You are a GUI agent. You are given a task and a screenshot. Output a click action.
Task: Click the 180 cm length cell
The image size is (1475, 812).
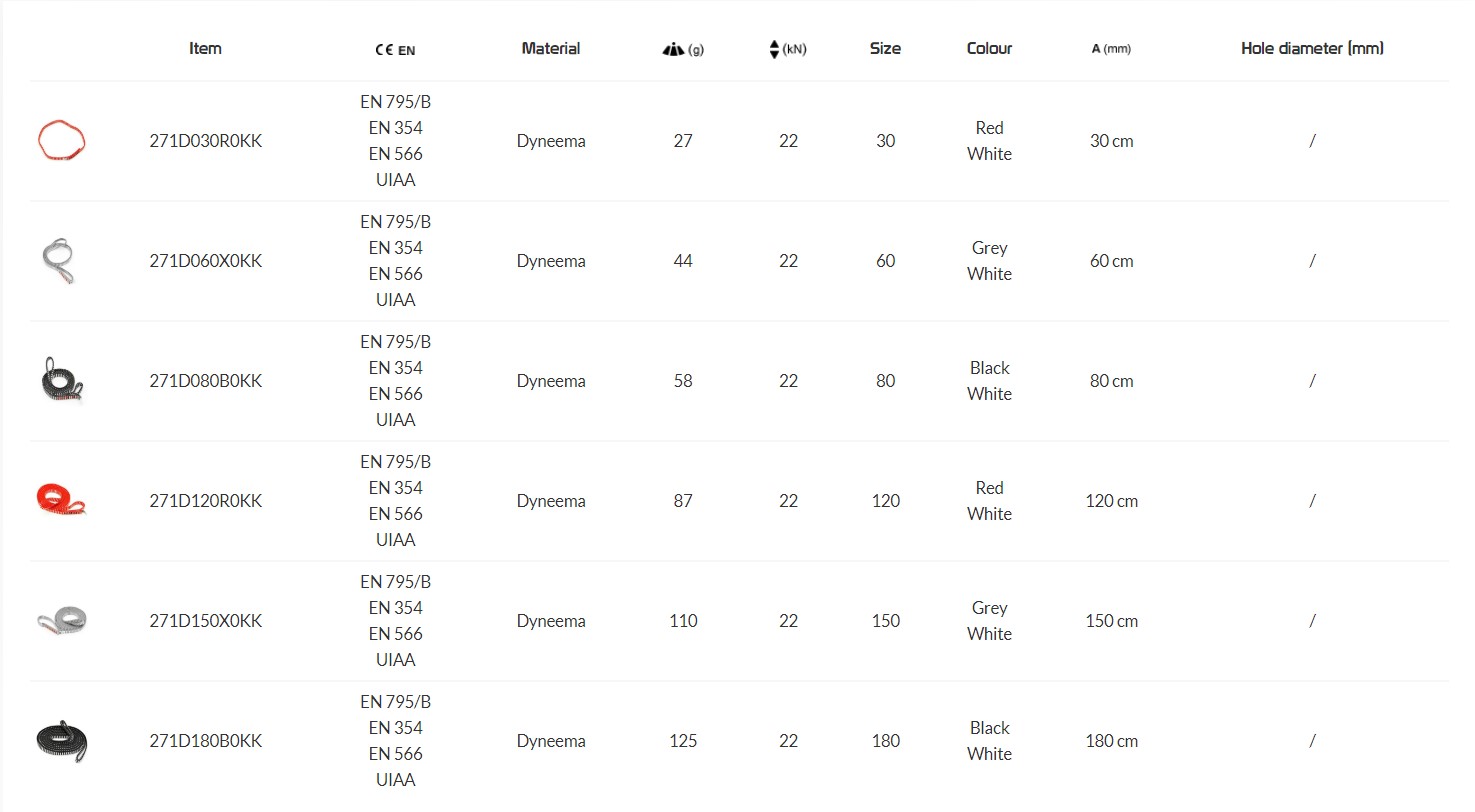coord(1111,741)
